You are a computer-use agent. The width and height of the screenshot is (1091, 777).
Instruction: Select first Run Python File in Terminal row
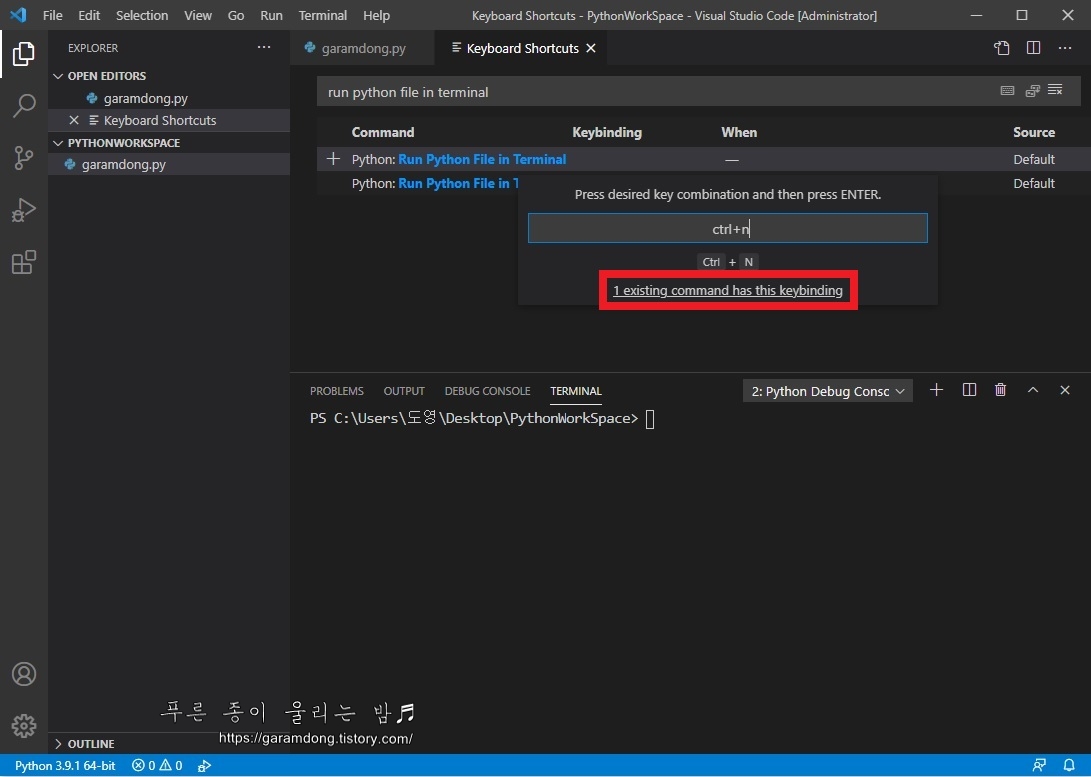coord(703,159)
